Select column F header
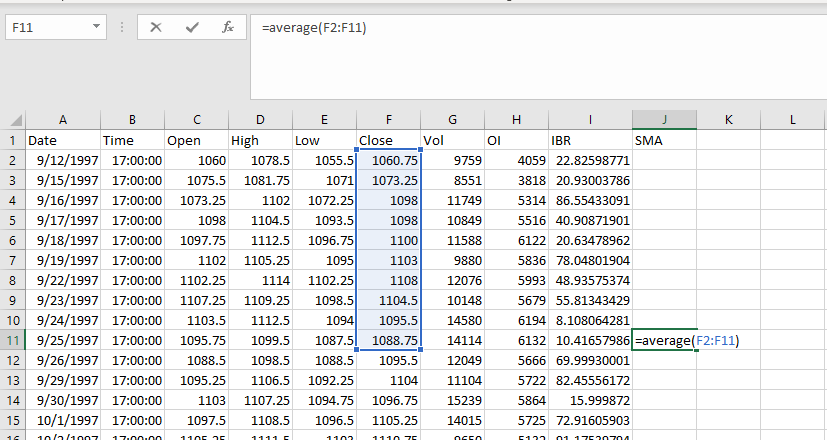Viewport: 827px width, 440px height. point(388,120)
